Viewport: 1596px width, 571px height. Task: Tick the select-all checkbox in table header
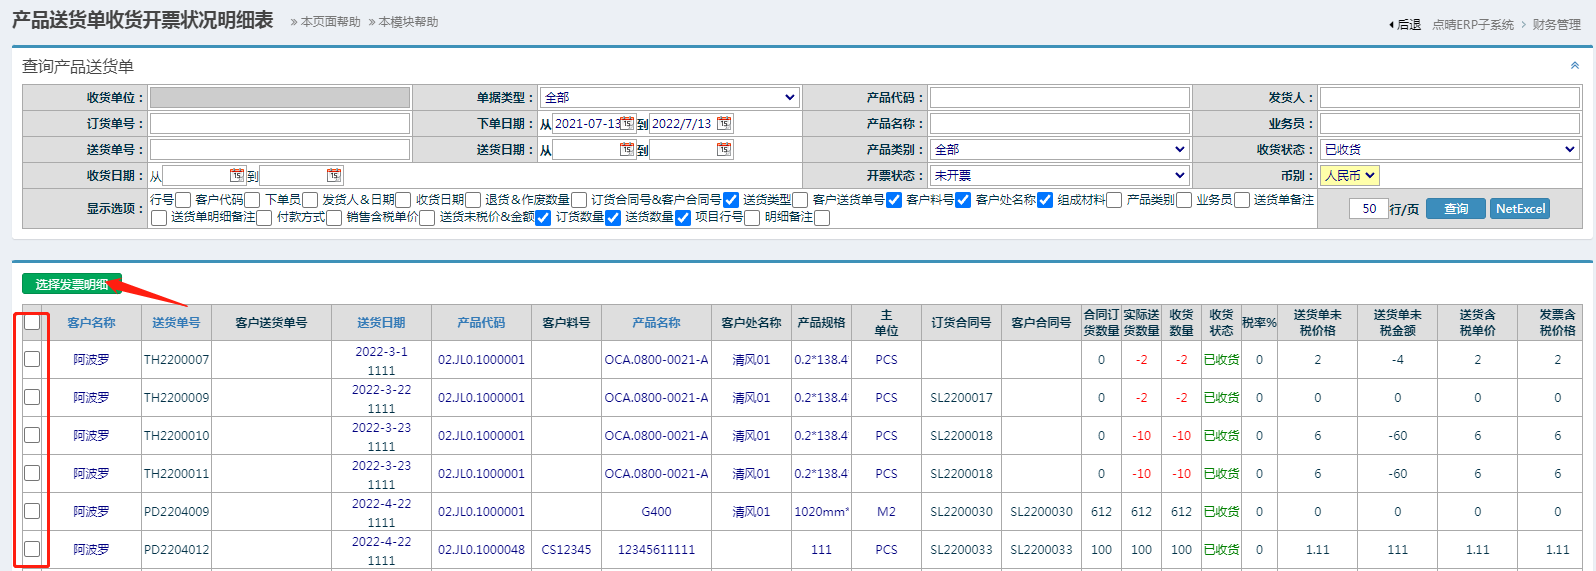coord(32,322)
